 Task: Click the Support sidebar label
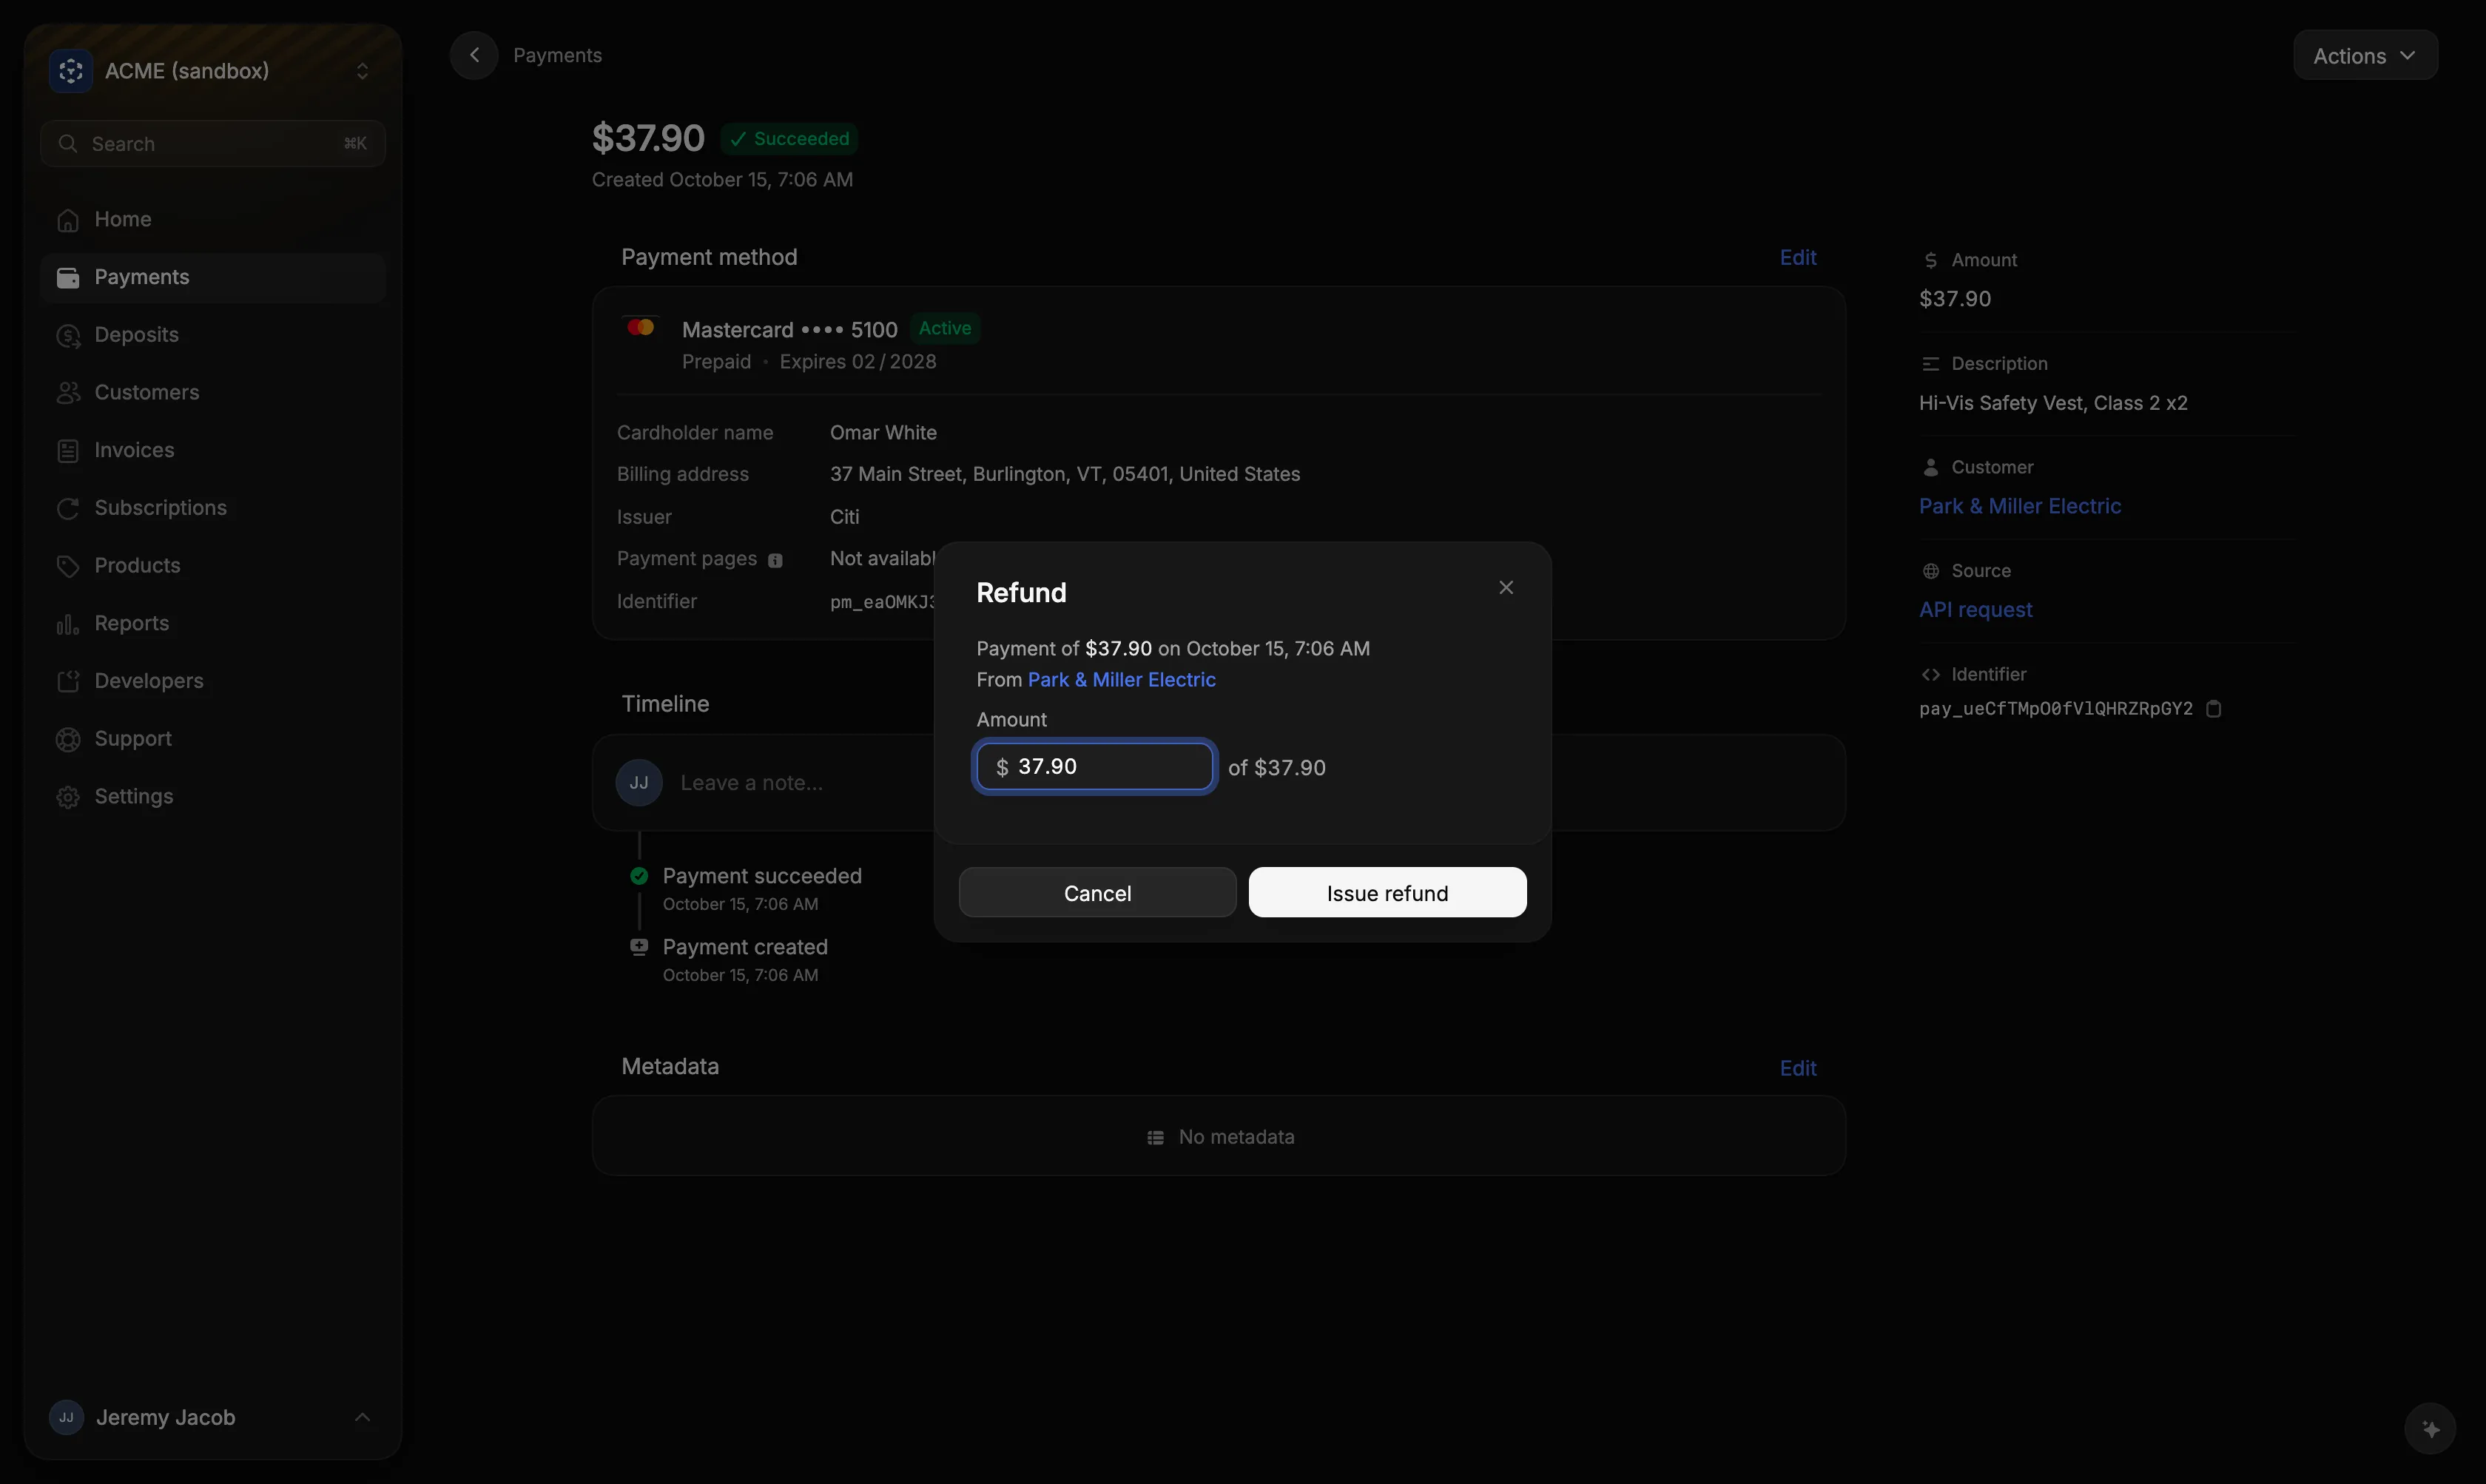click(x=133, y=738)
